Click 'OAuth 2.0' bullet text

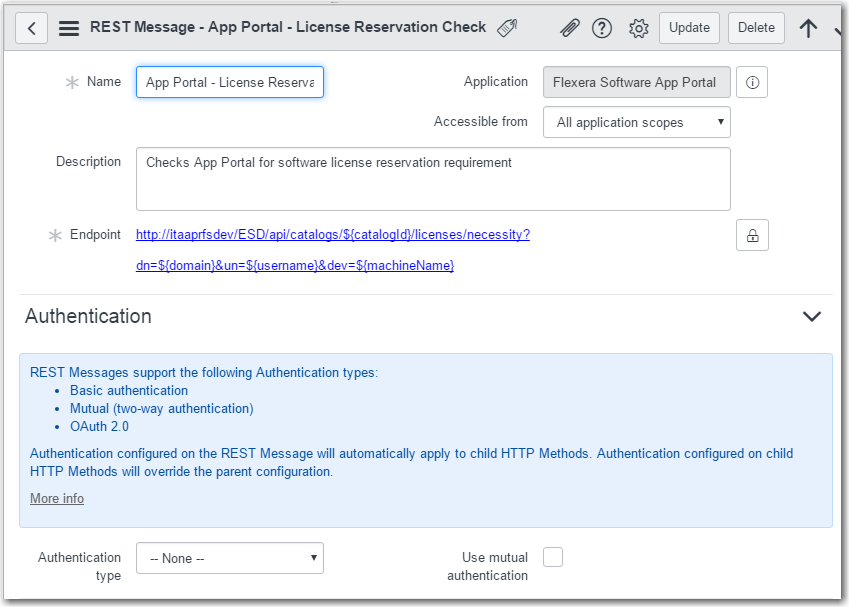click(99, 426)
